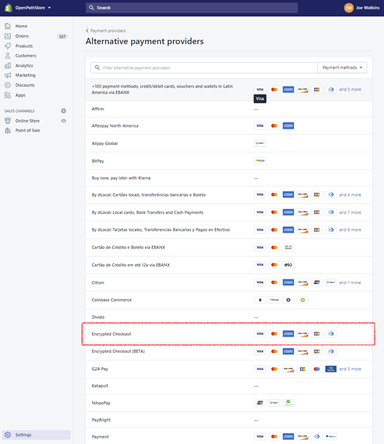Viewport: 384px width, 444px height.
Task: Click the Discounts sidebar icon
Action: coord(8,85)
